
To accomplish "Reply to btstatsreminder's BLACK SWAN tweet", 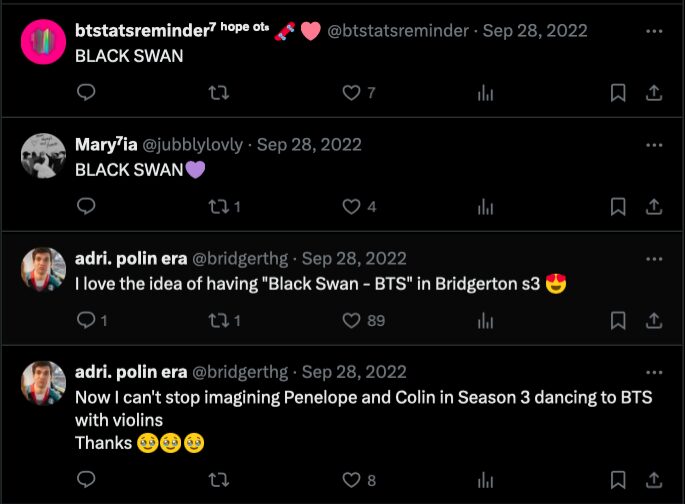I will pyautogui.click(x=87, y=93).
